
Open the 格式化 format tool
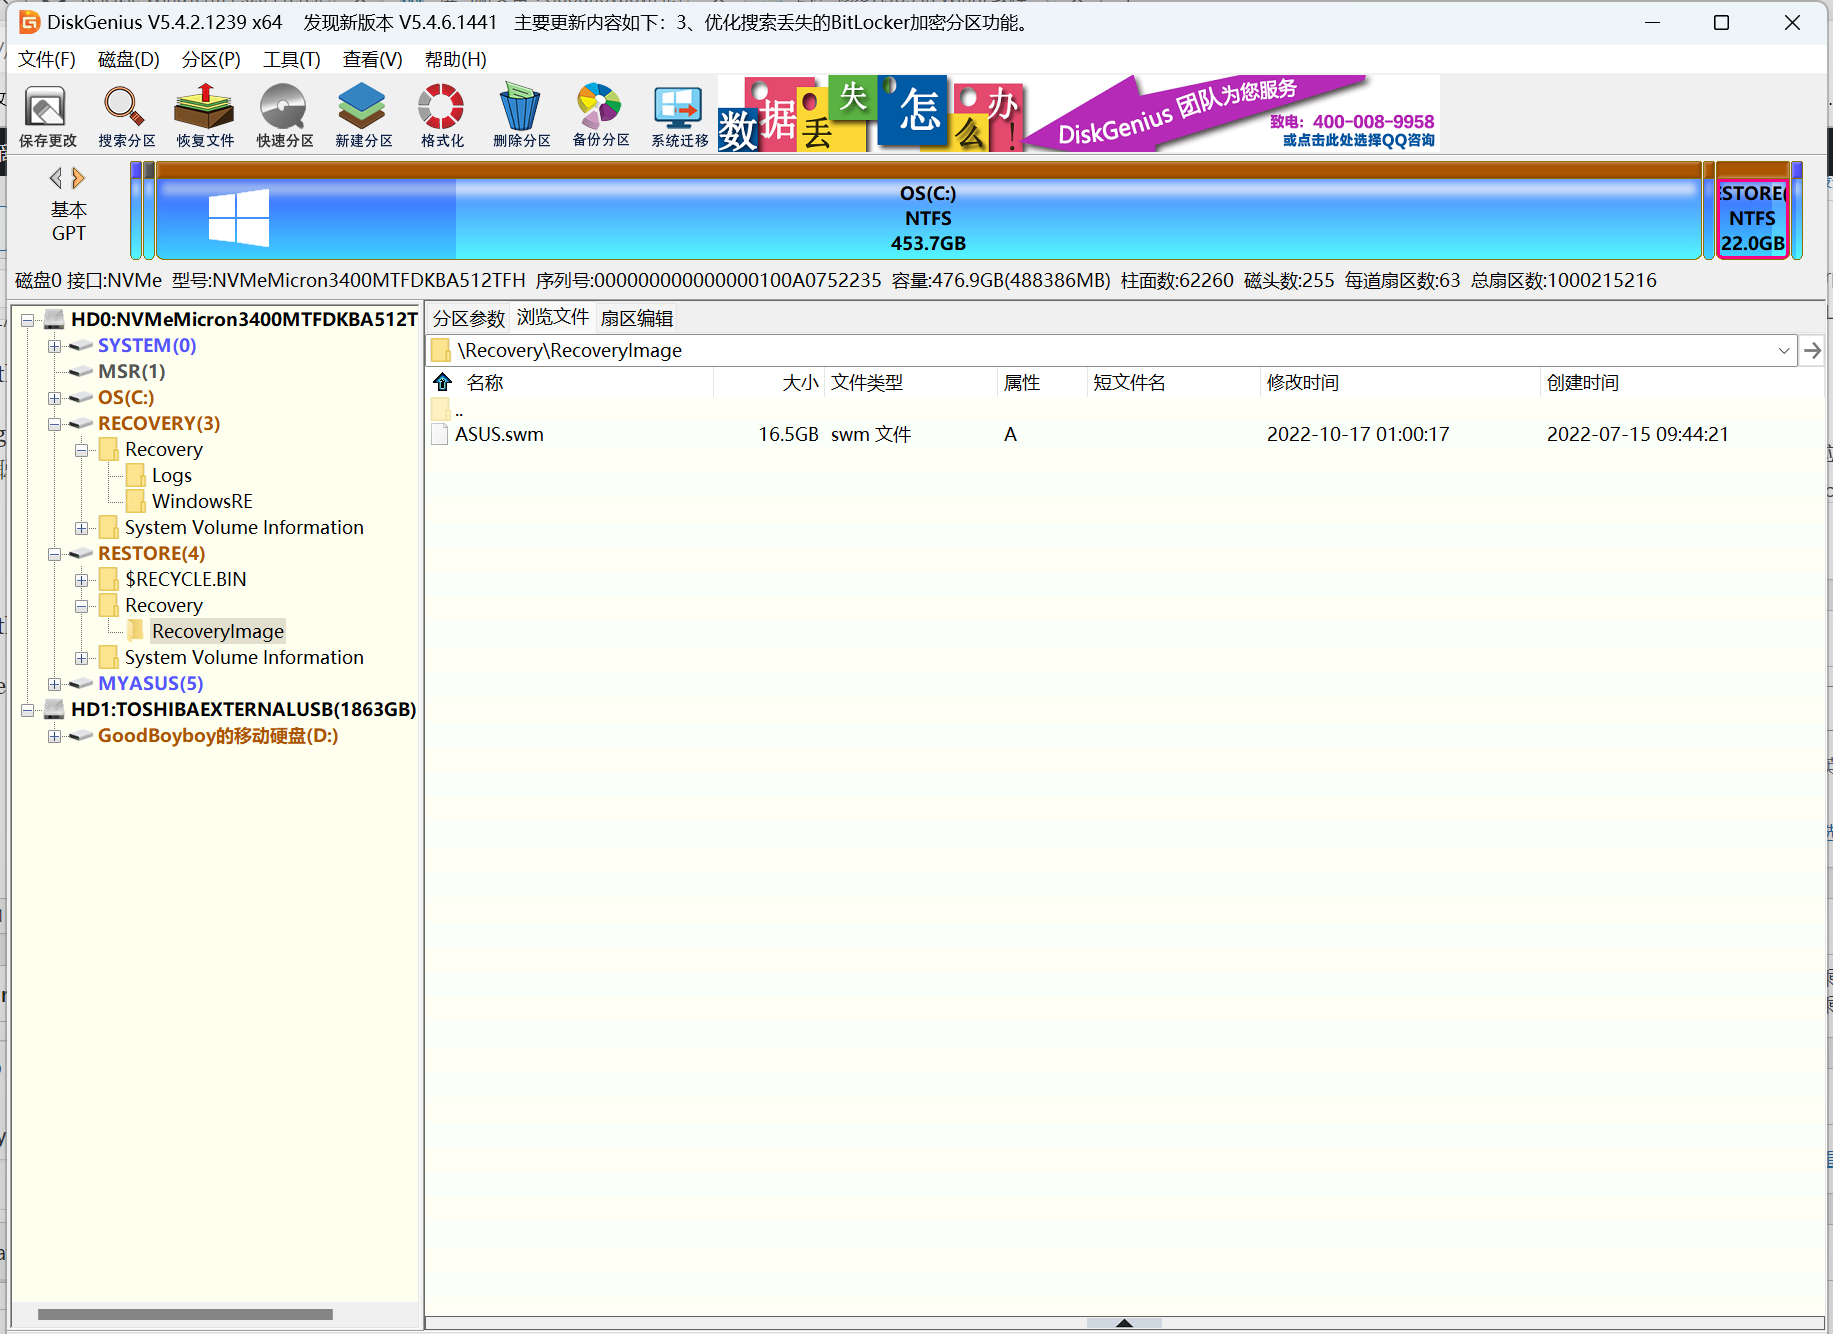point(440,113)
